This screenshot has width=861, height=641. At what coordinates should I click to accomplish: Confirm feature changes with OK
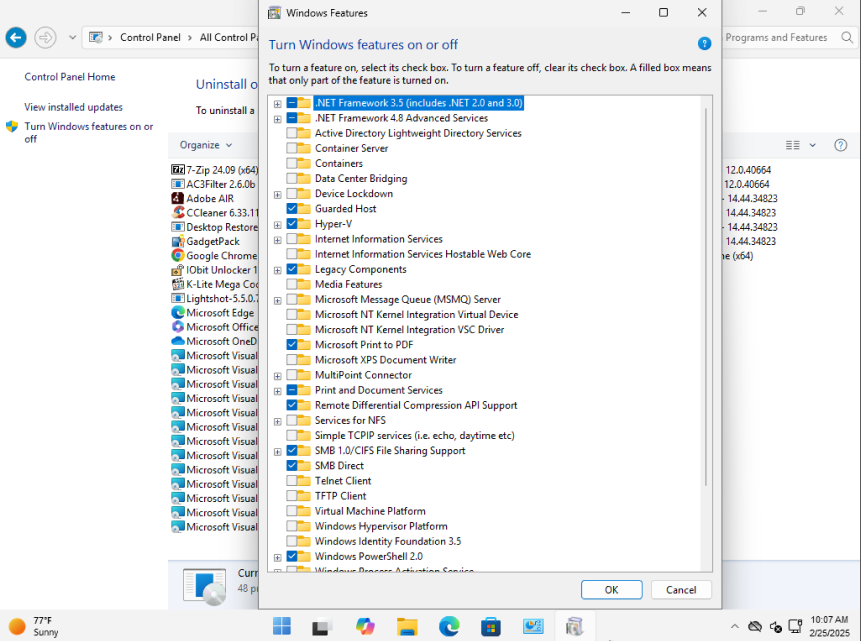611,589
